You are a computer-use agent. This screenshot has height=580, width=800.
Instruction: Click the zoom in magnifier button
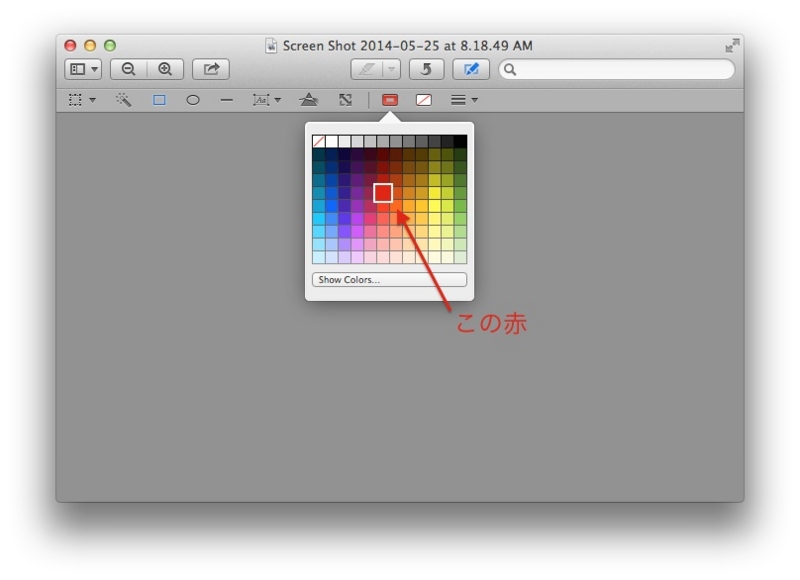click(165, 69)
